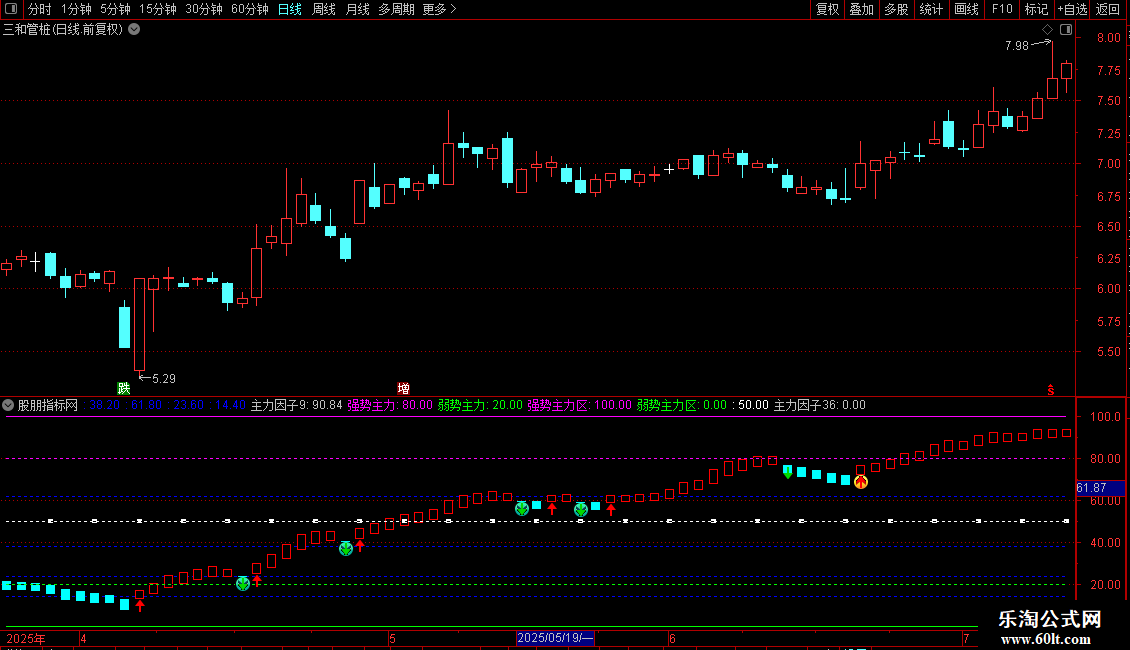Image resolution: width=1130 pixels, height=650 pixels.
Task: Click the orange signal icon in the indicator
Action: click(860, 482)
